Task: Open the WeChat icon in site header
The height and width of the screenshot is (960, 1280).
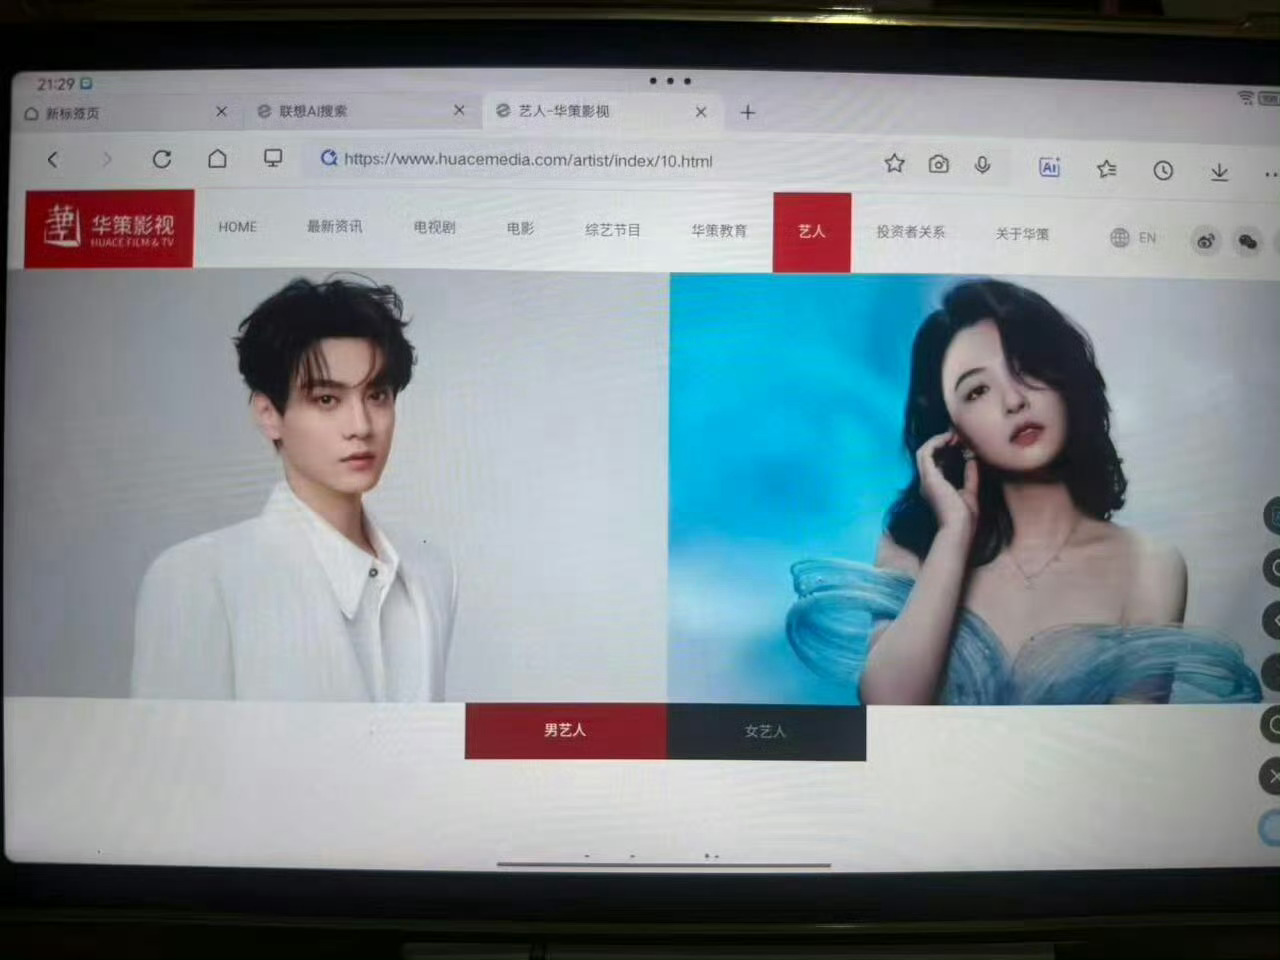Action: point(1247,241)
